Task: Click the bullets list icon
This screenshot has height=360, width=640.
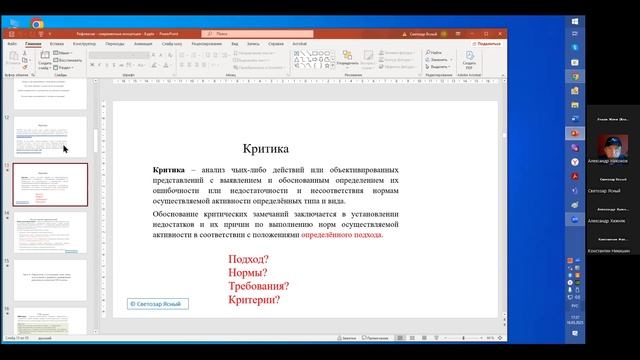Action: (x=182, y=55)
